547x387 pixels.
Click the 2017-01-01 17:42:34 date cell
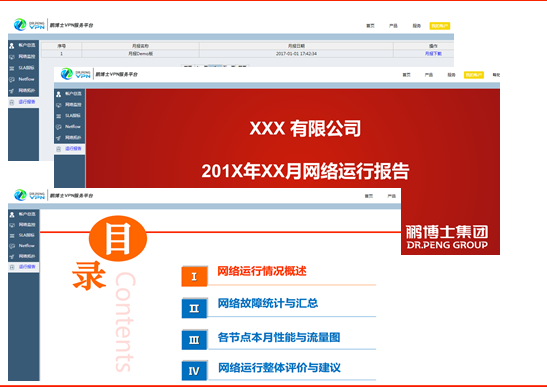(x=296, y=53)
